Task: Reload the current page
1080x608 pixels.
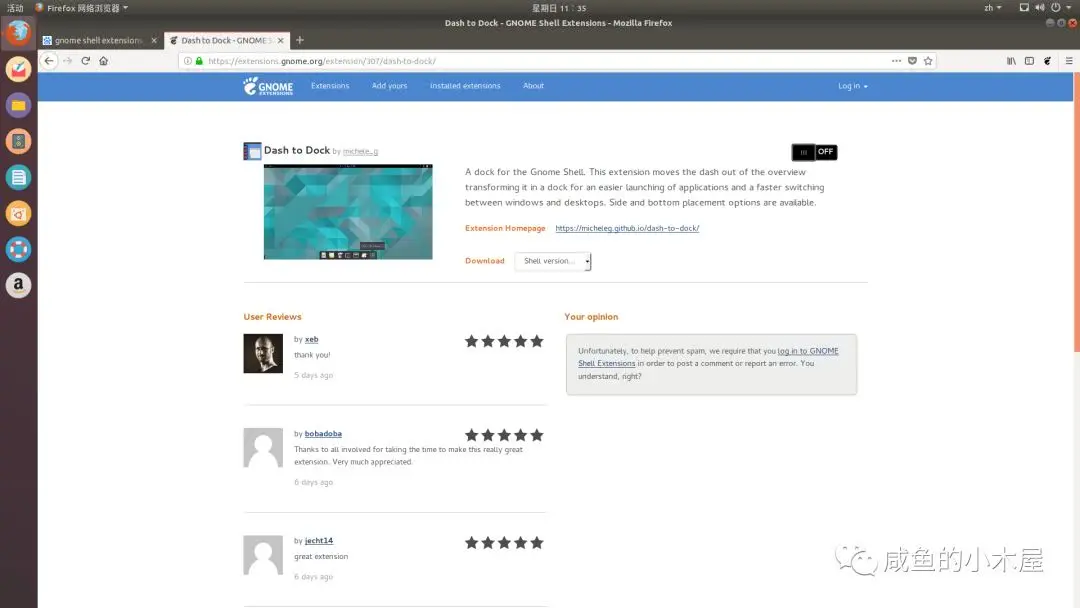Action: point(85,61)
